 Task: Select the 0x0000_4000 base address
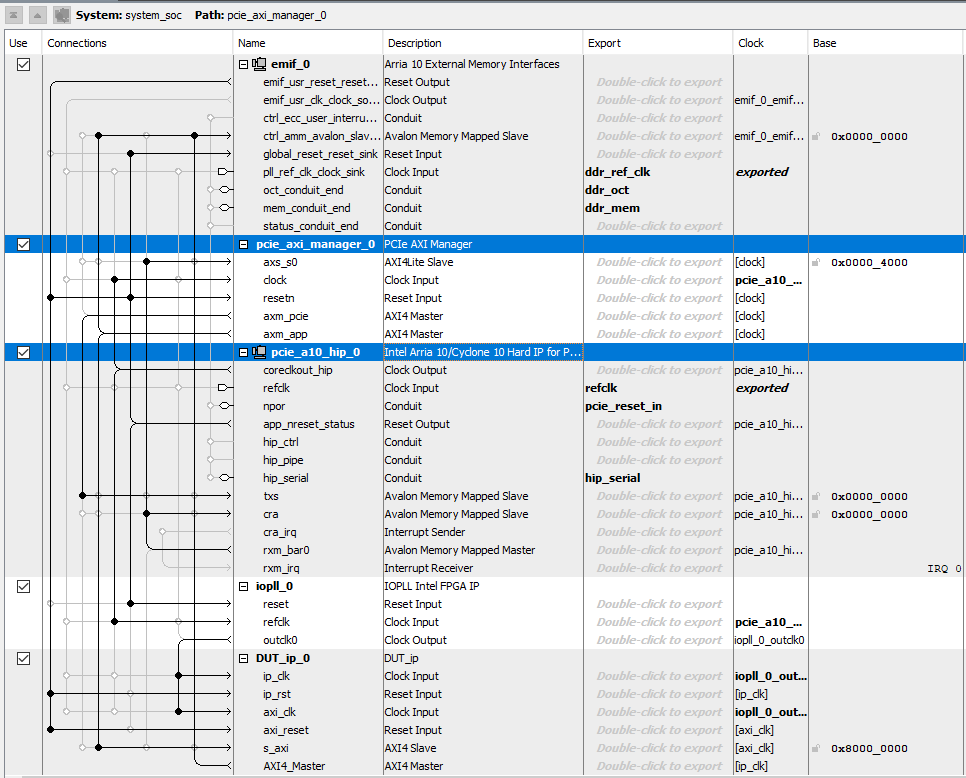869,262
